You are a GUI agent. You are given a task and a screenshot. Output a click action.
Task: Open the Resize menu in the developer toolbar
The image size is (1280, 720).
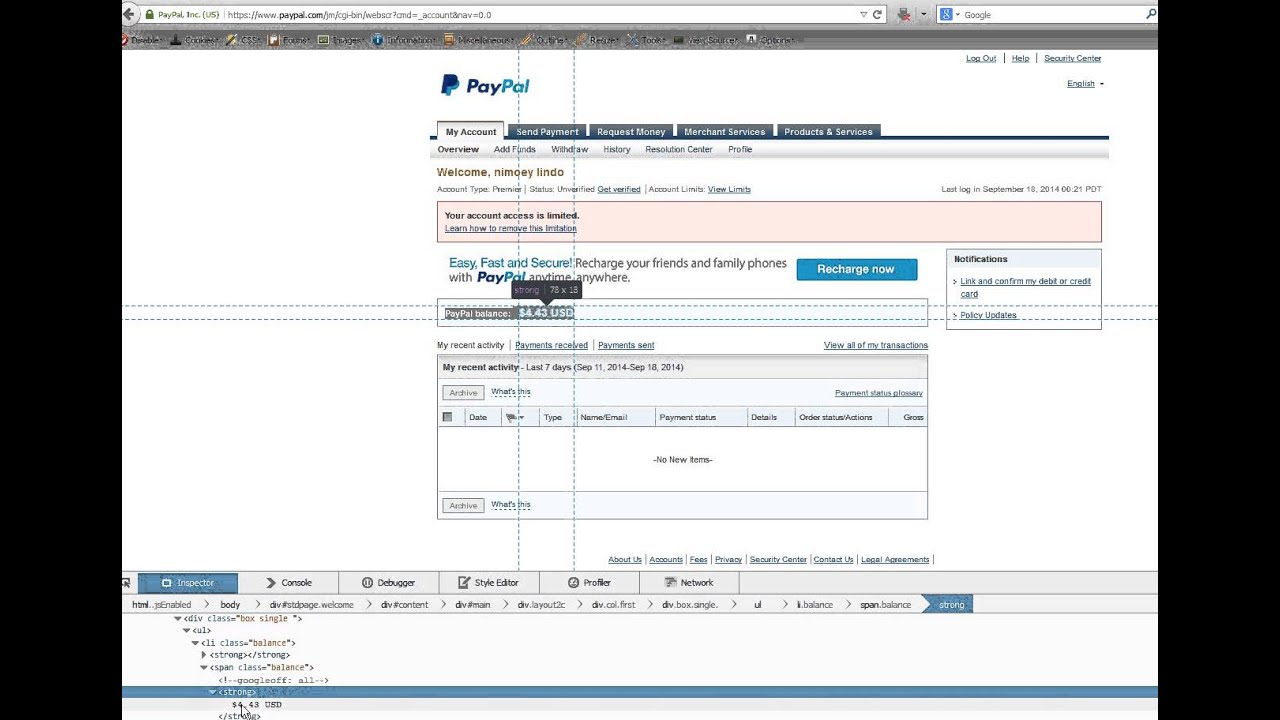click(598, 40)
